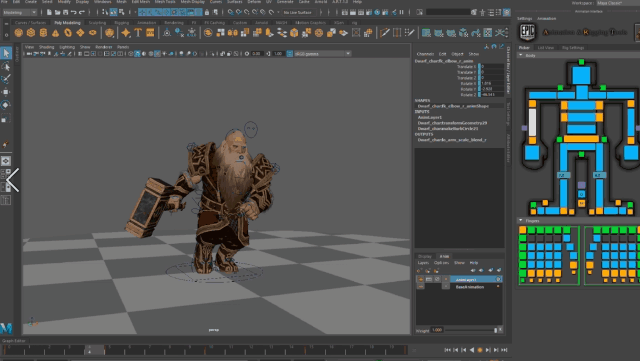Open the Mesh Tools menu

pos(165,2)
